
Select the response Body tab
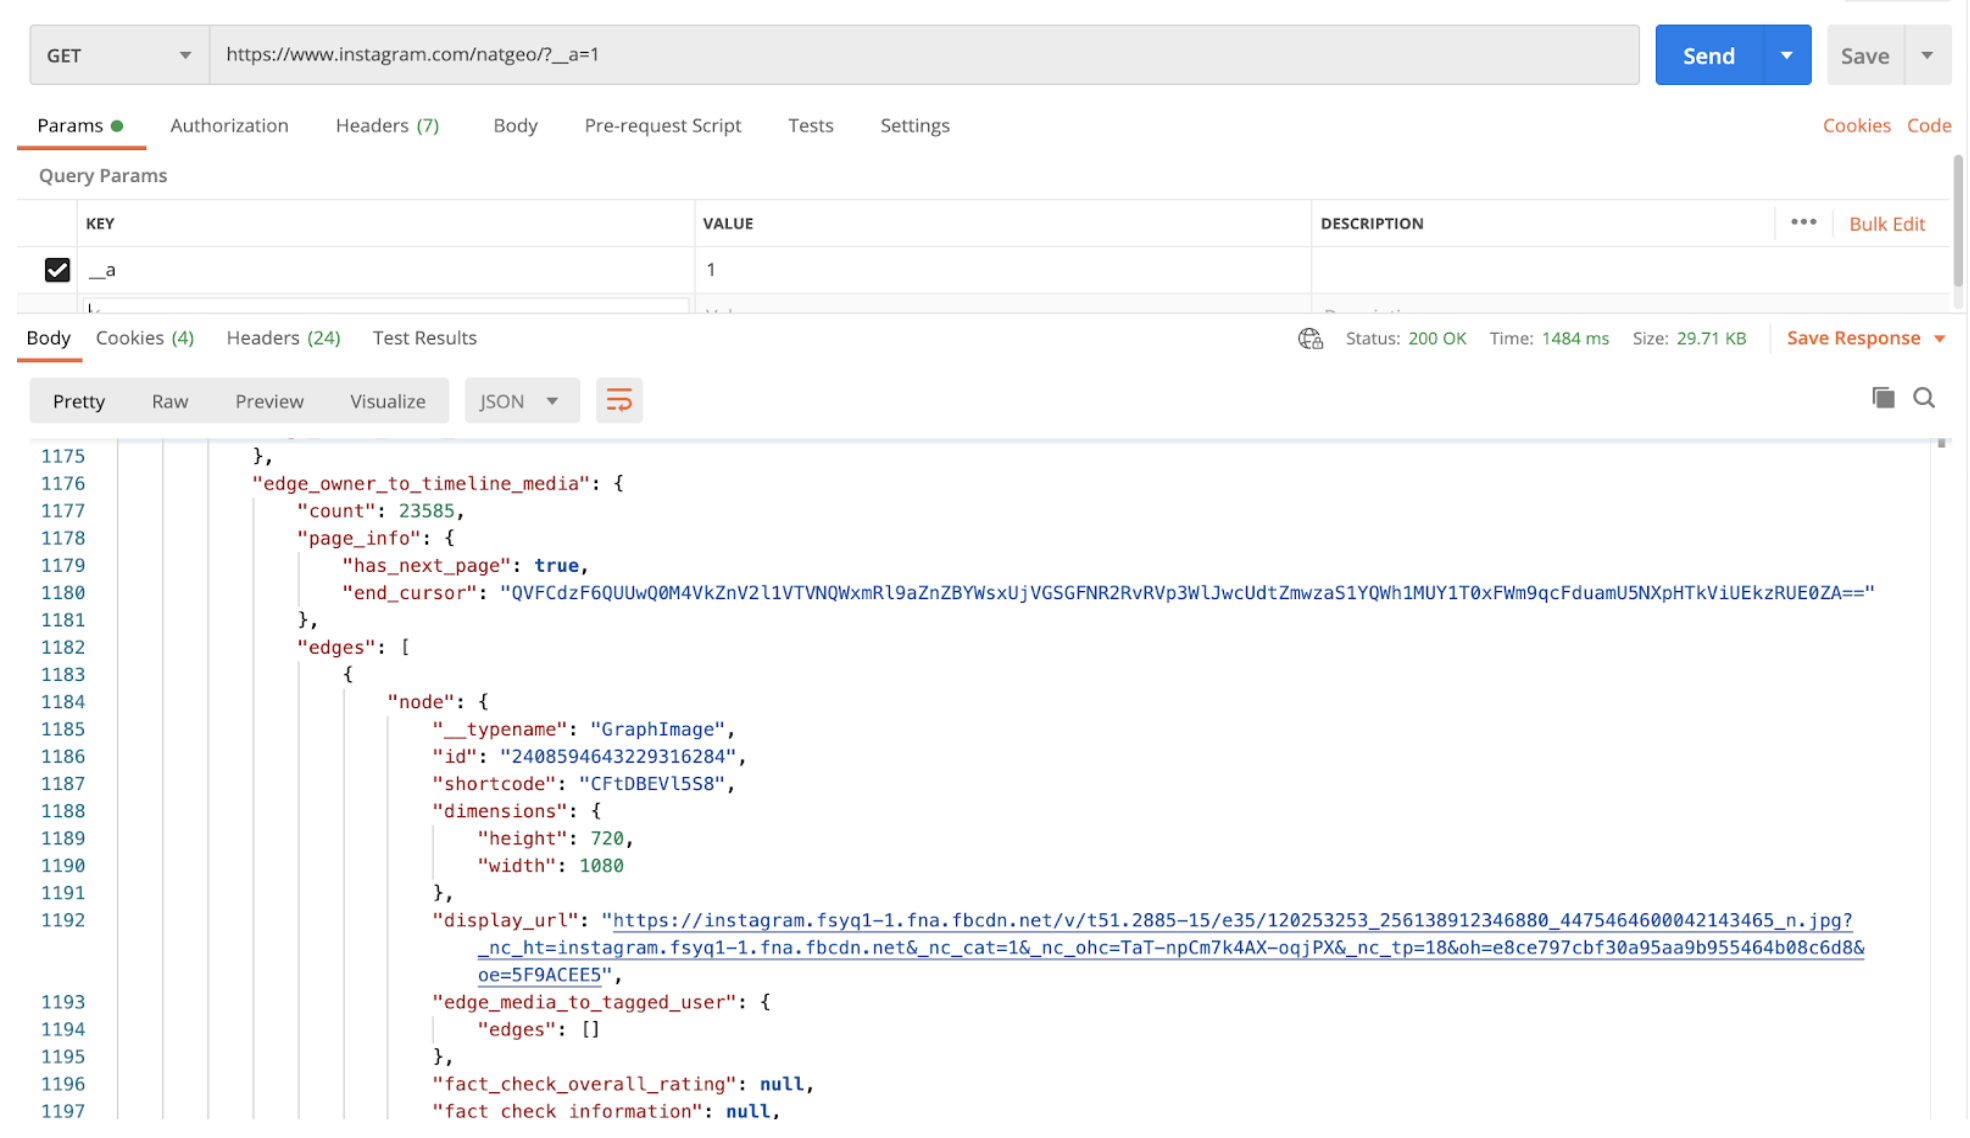(x=48, y=338)
